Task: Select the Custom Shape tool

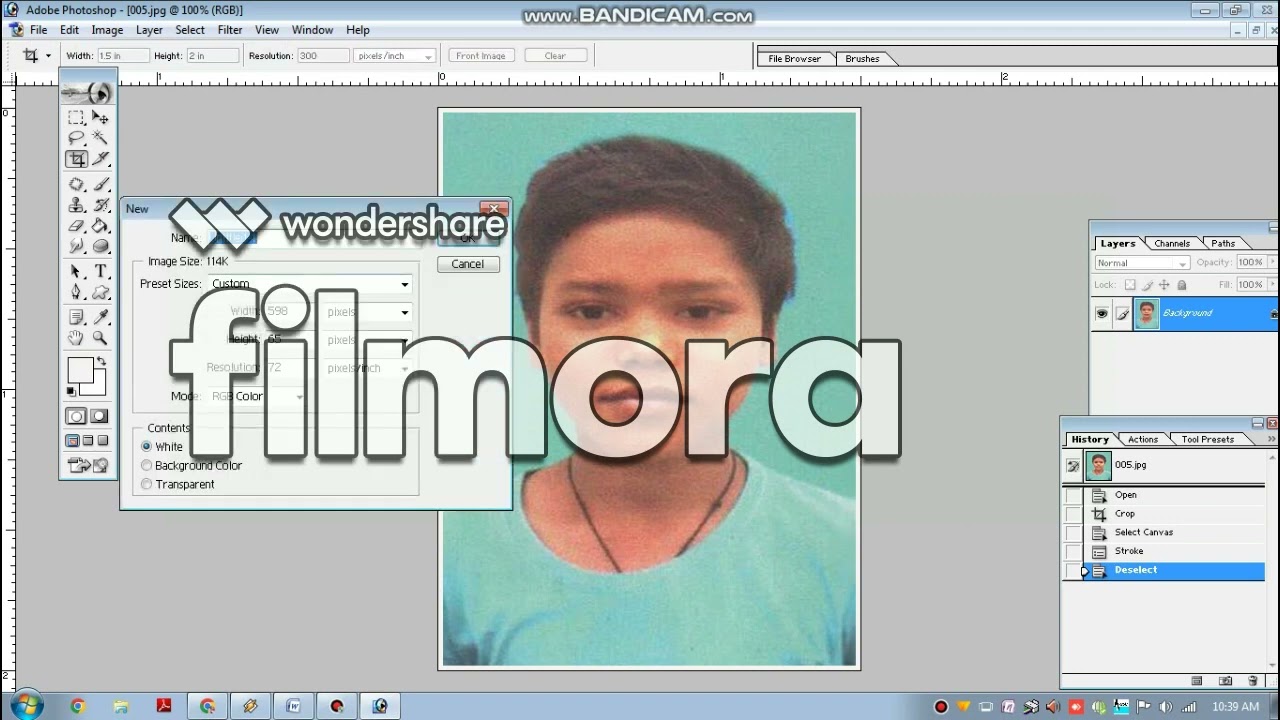Action: (x=100, y=292)
